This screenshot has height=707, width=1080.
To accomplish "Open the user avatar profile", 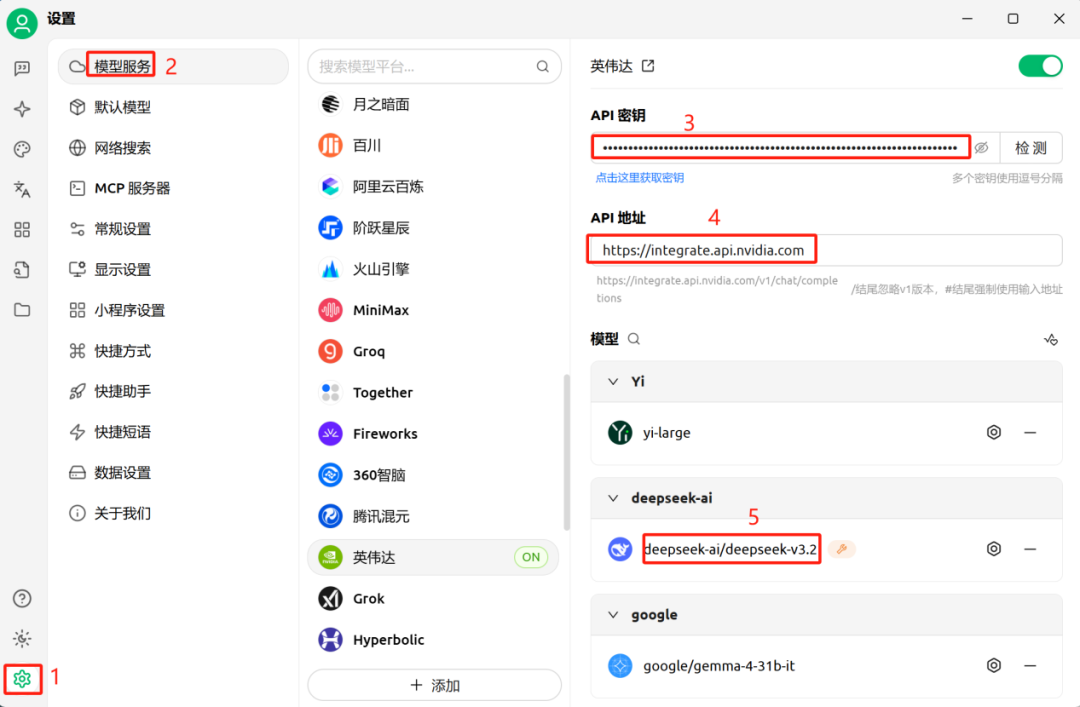I will 22,23.
